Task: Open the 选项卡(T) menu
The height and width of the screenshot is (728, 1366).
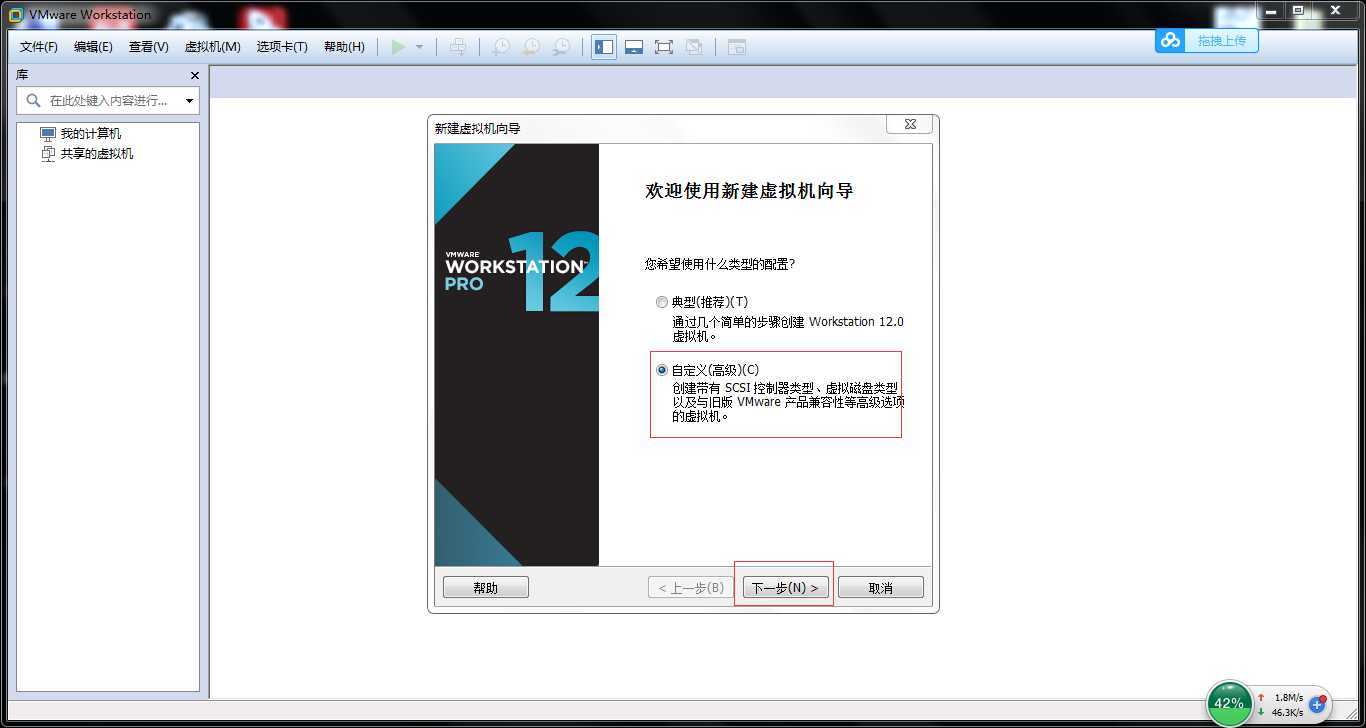Action: [282, 47]
